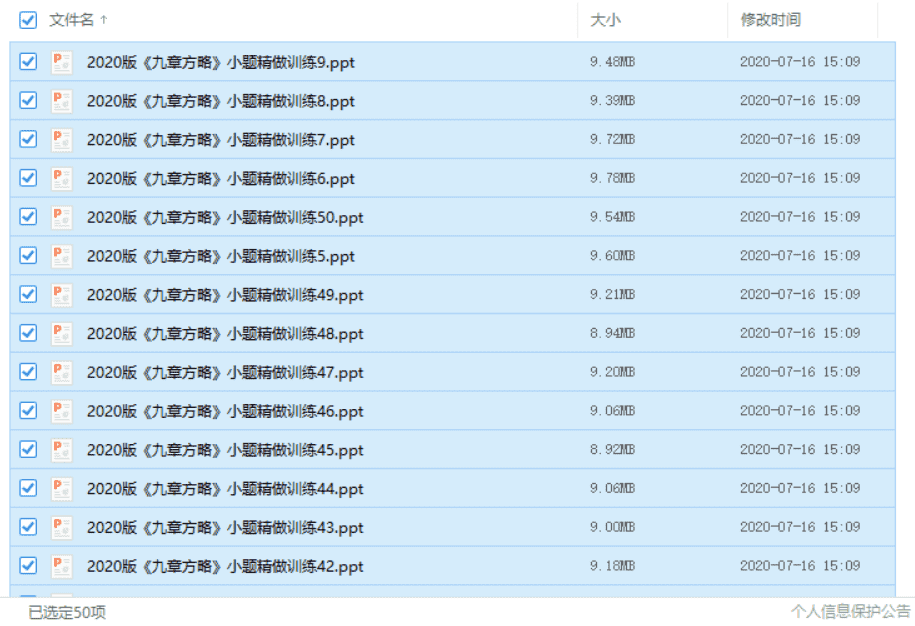915x626 pixels.
Task: Click the 文件名 column header
Action: point(70,19)
